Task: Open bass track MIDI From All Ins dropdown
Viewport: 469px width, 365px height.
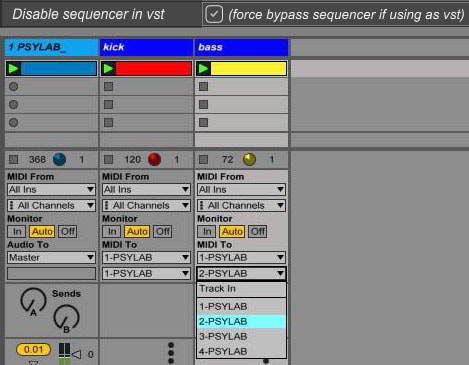Action: tap(241, 190)
